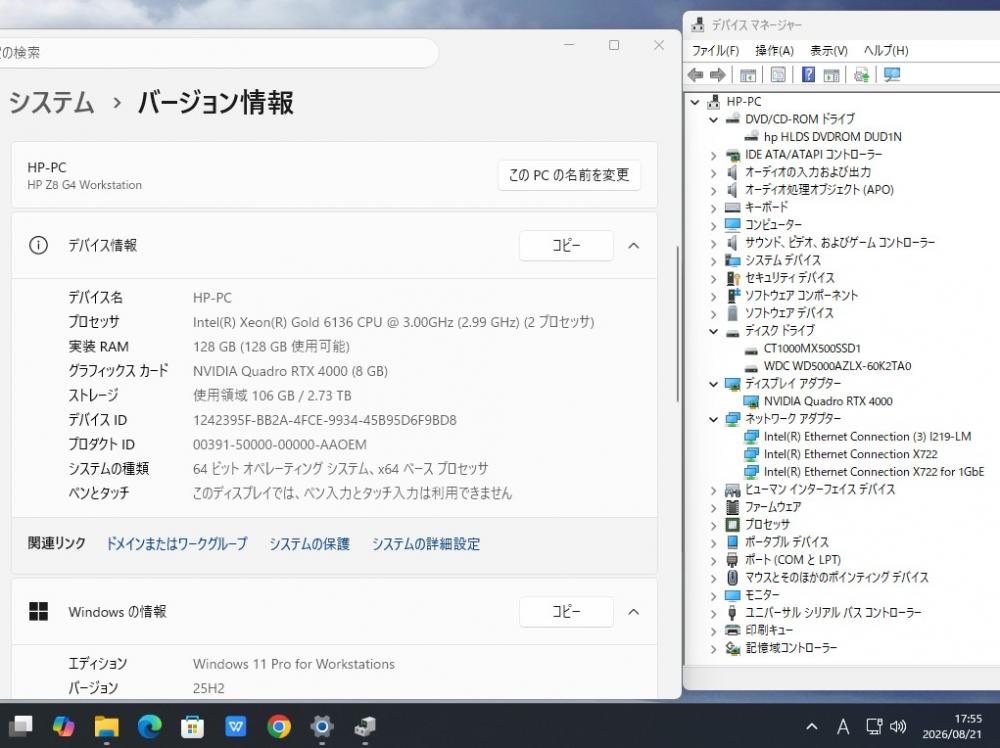
Task: Click the 128 GB RAM value
Action: 271,346
